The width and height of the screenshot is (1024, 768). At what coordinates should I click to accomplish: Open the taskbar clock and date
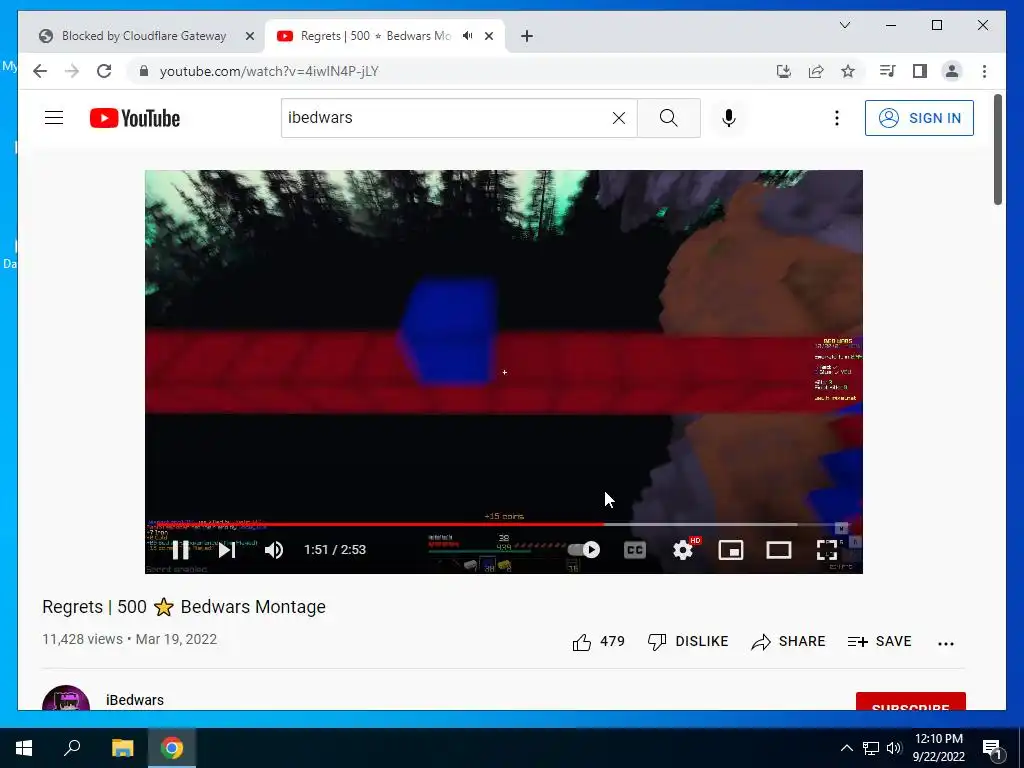coord(938,748)
